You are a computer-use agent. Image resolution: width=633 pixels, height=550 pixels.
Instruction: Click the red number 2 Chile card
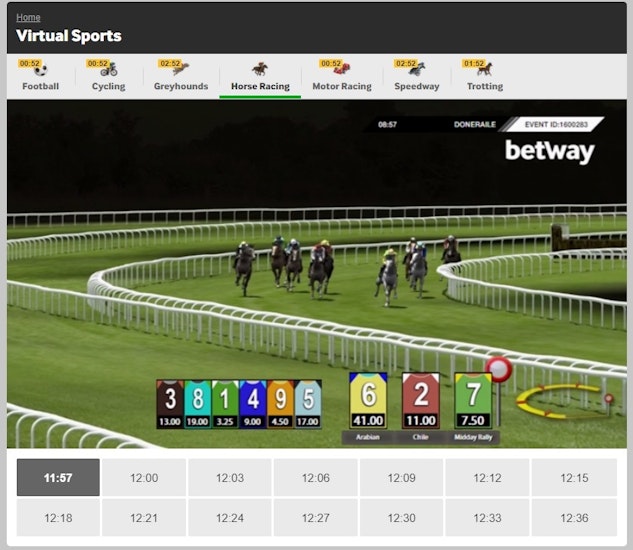(x=421, y=401)
